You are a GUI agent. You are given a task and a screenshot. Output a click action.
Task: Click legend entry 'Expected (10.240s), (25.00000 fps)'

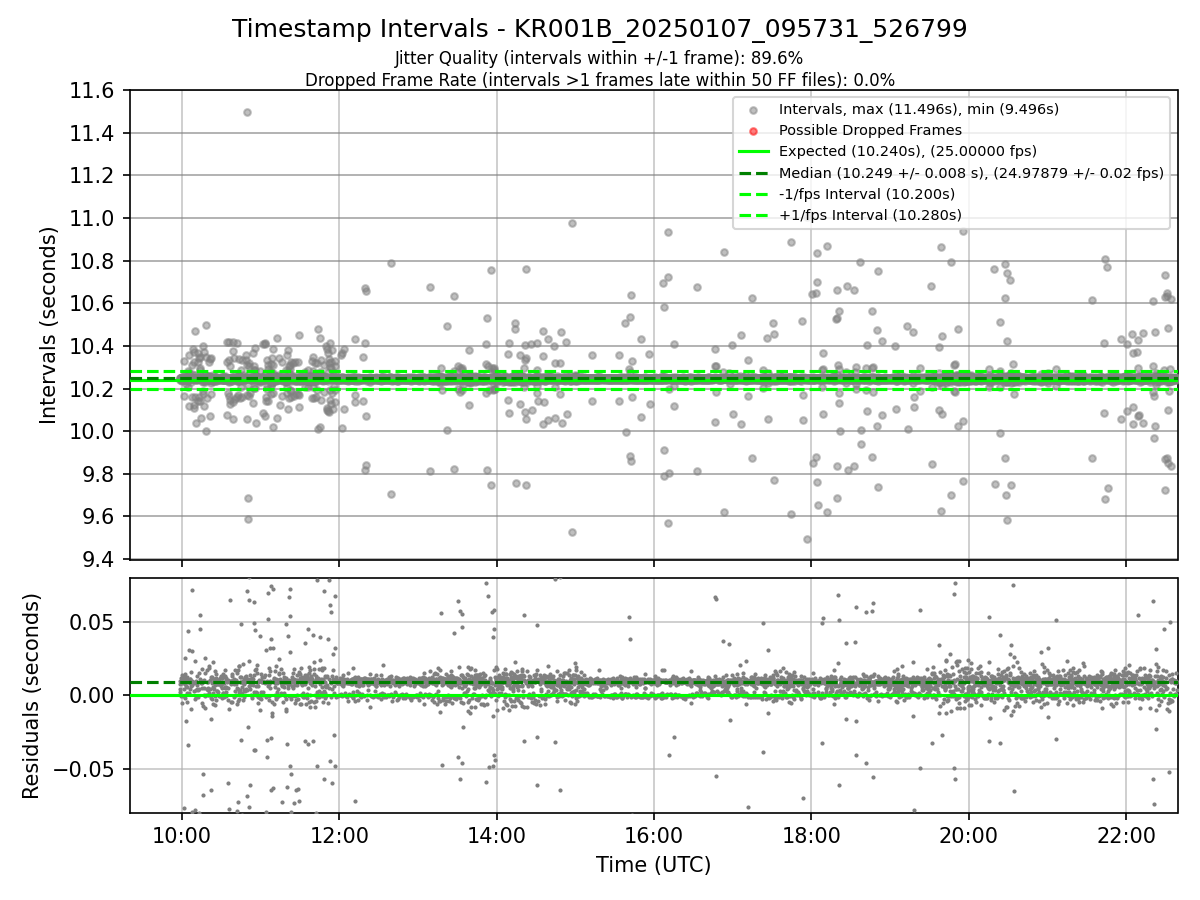click(907, 151)
